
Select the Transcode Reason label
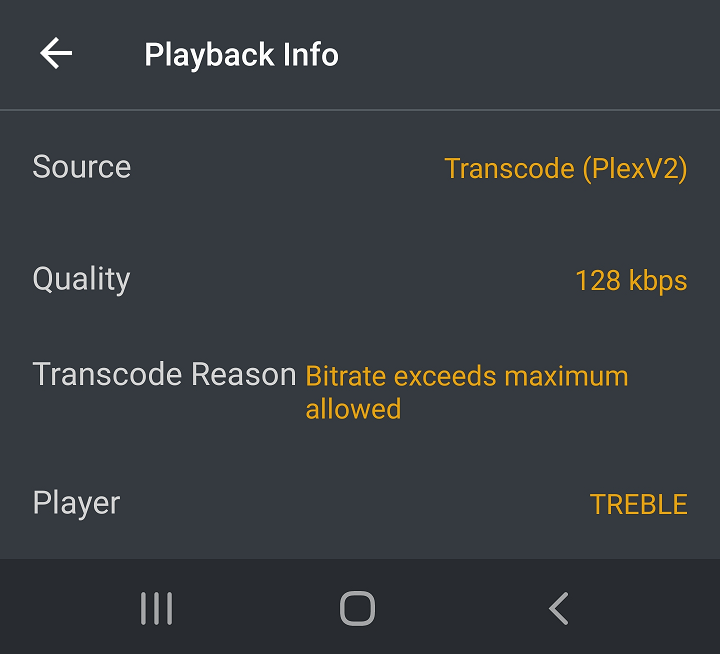[164, 375]
